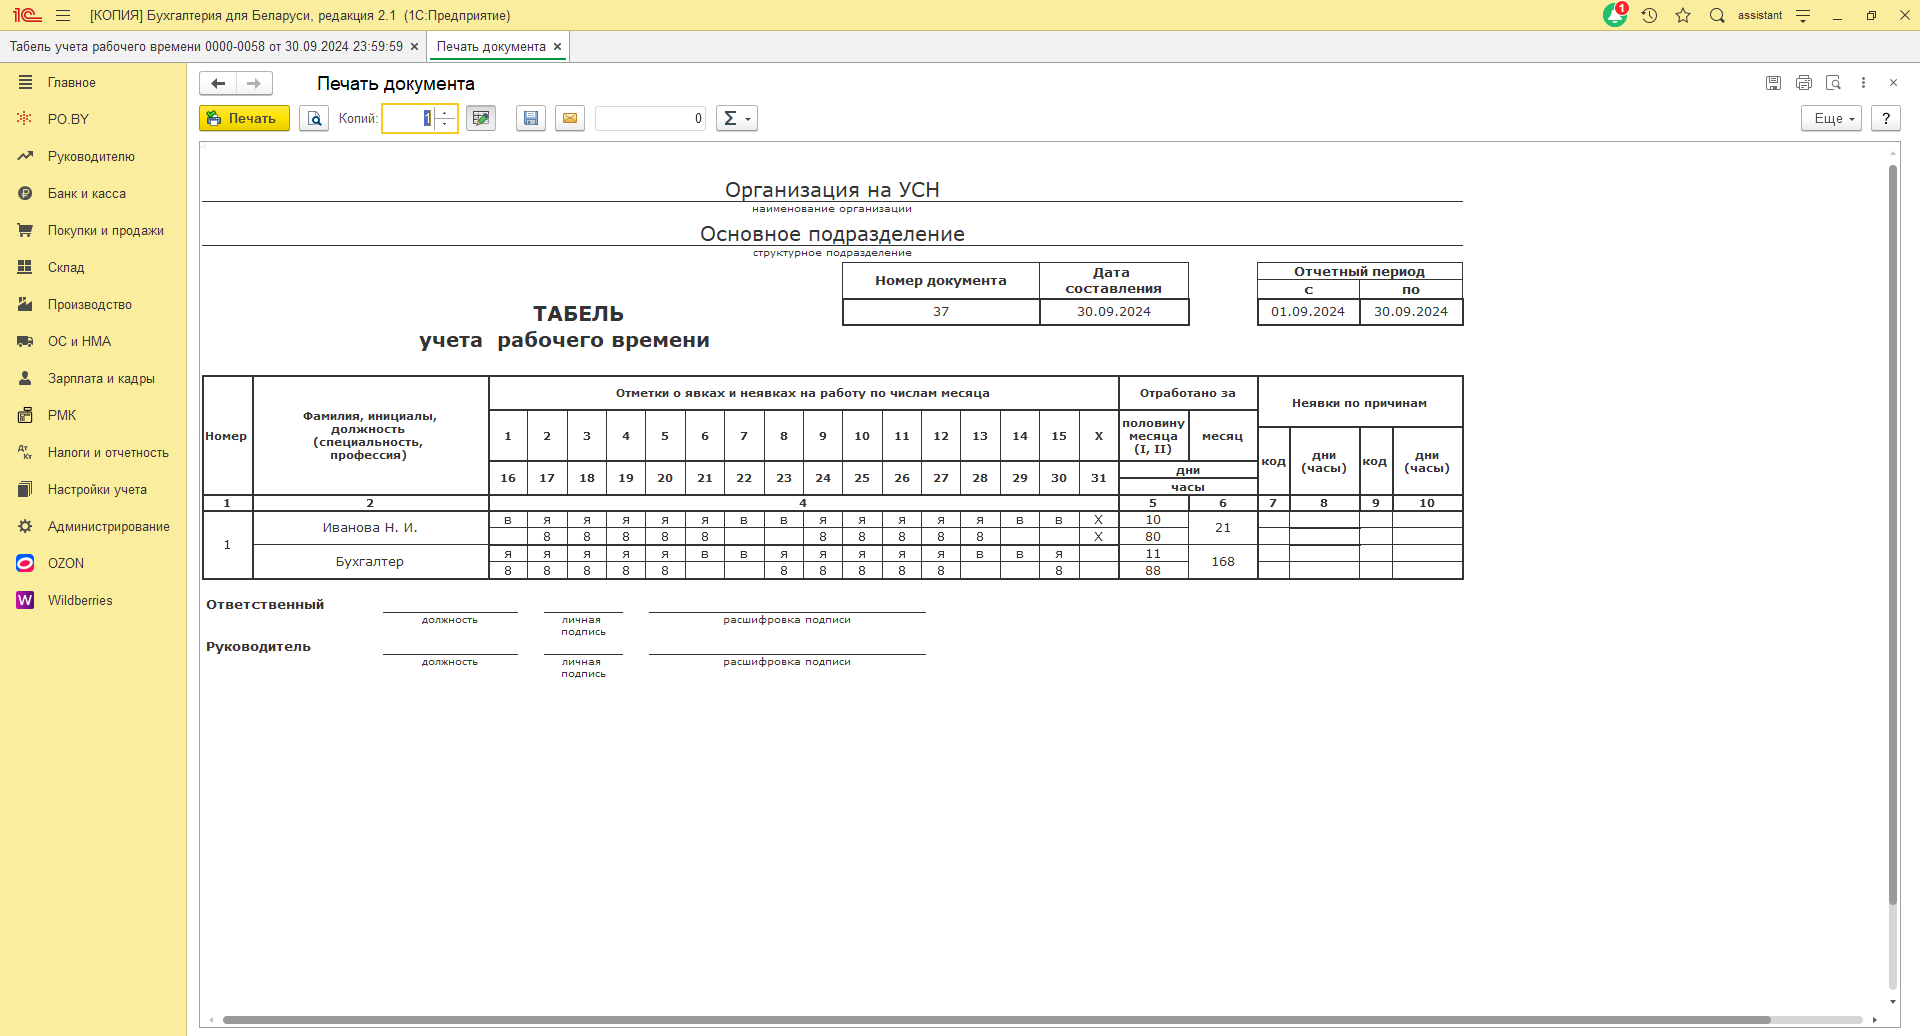
Task: Open the Еще dropdown menu
Action: (x=1831, y=118)
